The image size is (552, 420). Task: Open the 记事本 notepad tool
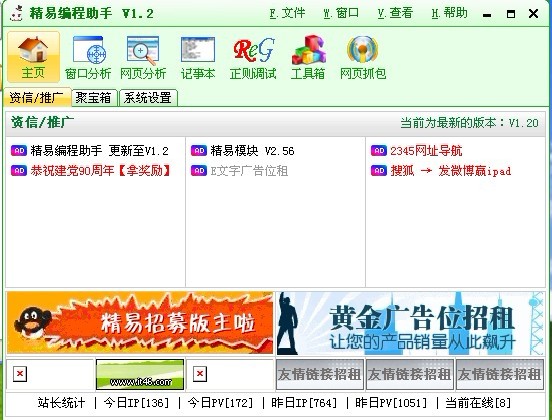tap(198, 57)
